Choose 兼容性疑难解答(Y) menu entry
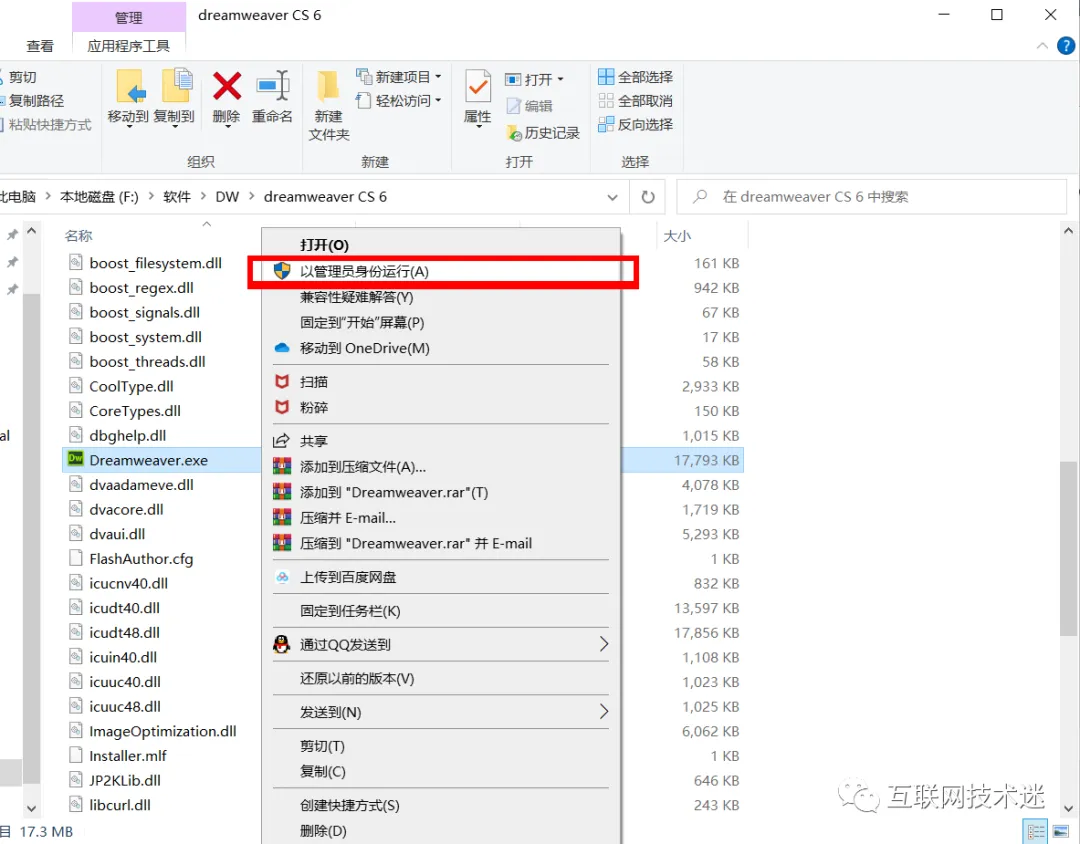The height and width of the screenshot is (844, 1080). 441,297
